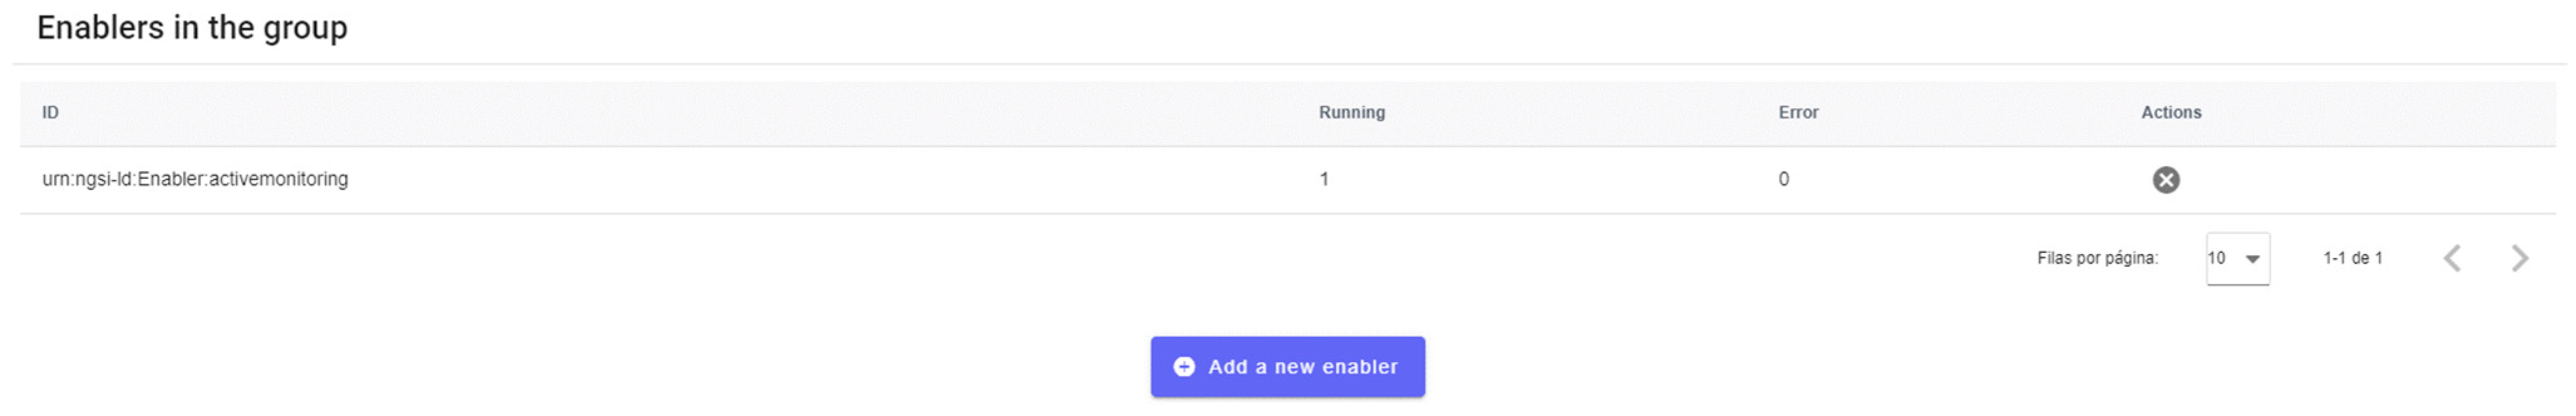
Task: Click the Filas por página label
Action: click(x=2097, y=258)
